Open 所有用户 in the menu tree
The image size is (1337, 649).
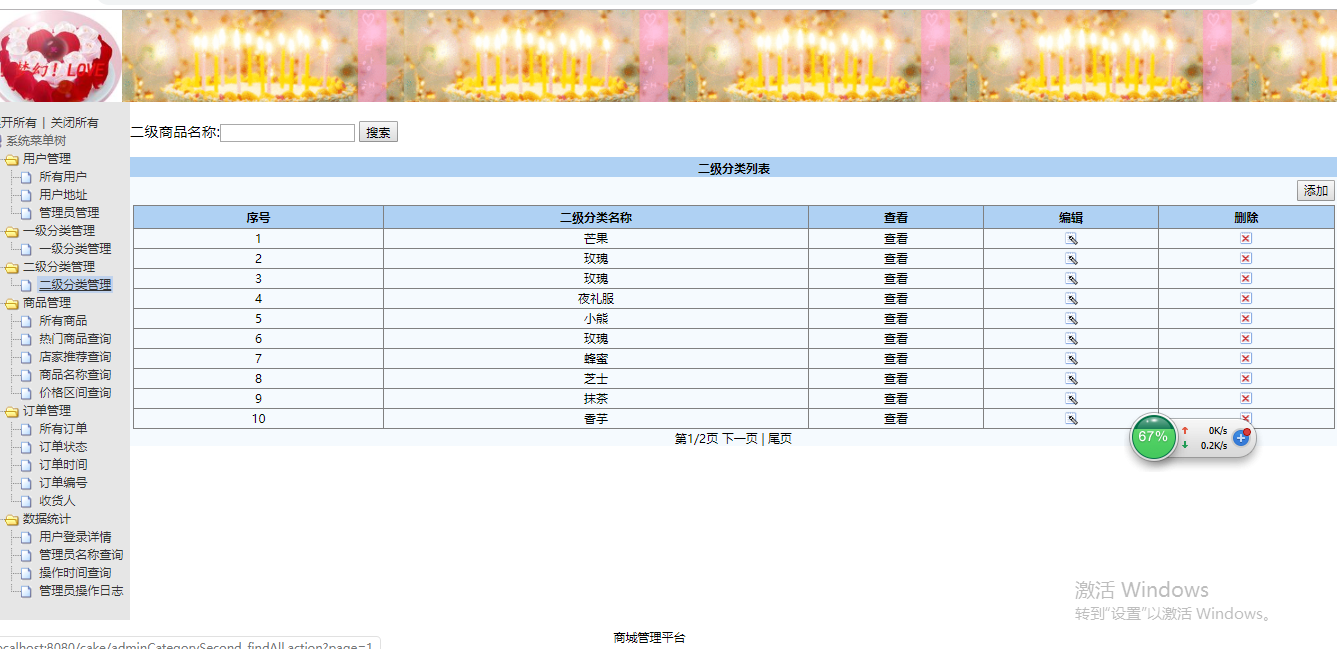click(63, 177)
